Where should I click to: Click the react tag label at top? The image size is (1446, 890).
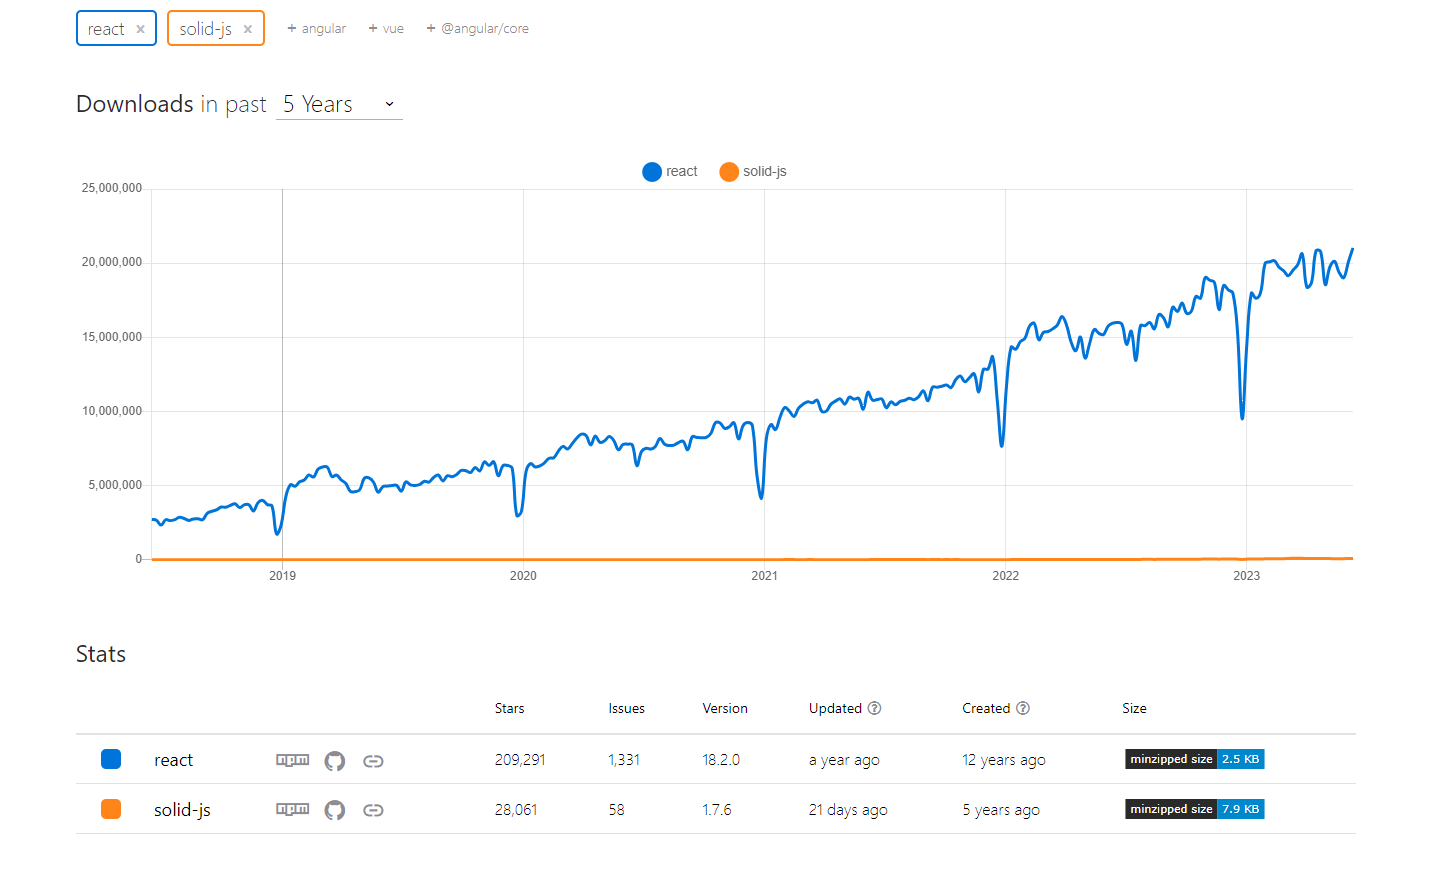tap(106, 29)
